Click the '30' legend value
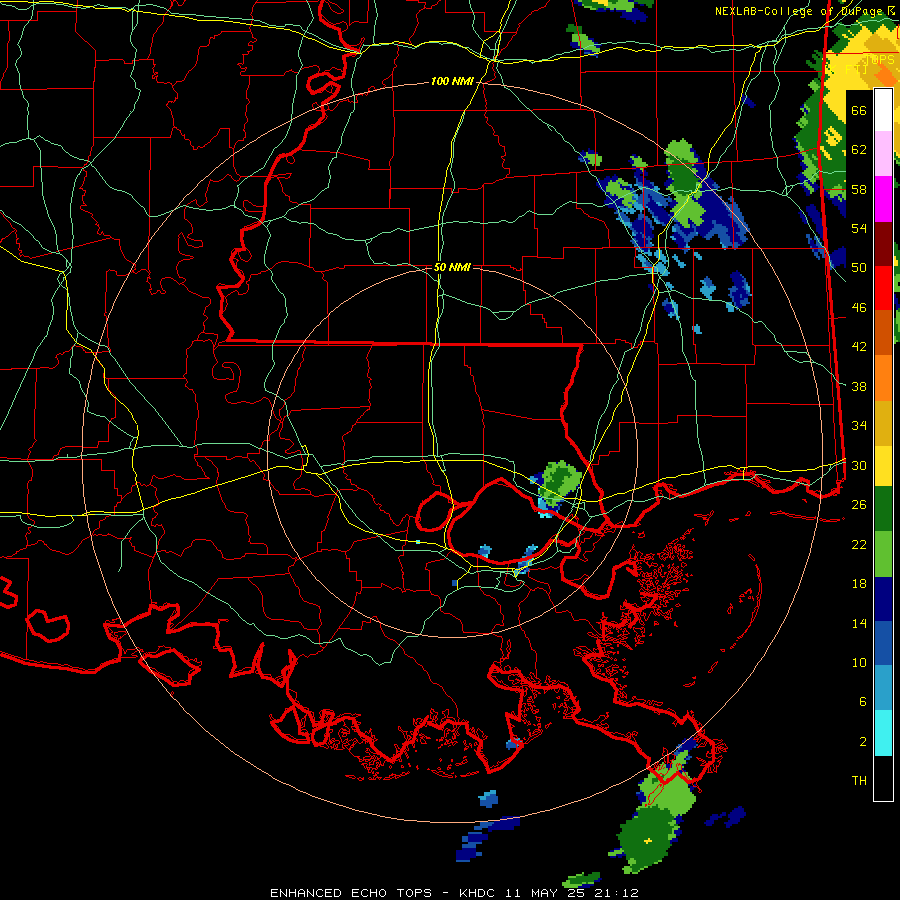Screen dimensions: 900x900 point(859,465)
